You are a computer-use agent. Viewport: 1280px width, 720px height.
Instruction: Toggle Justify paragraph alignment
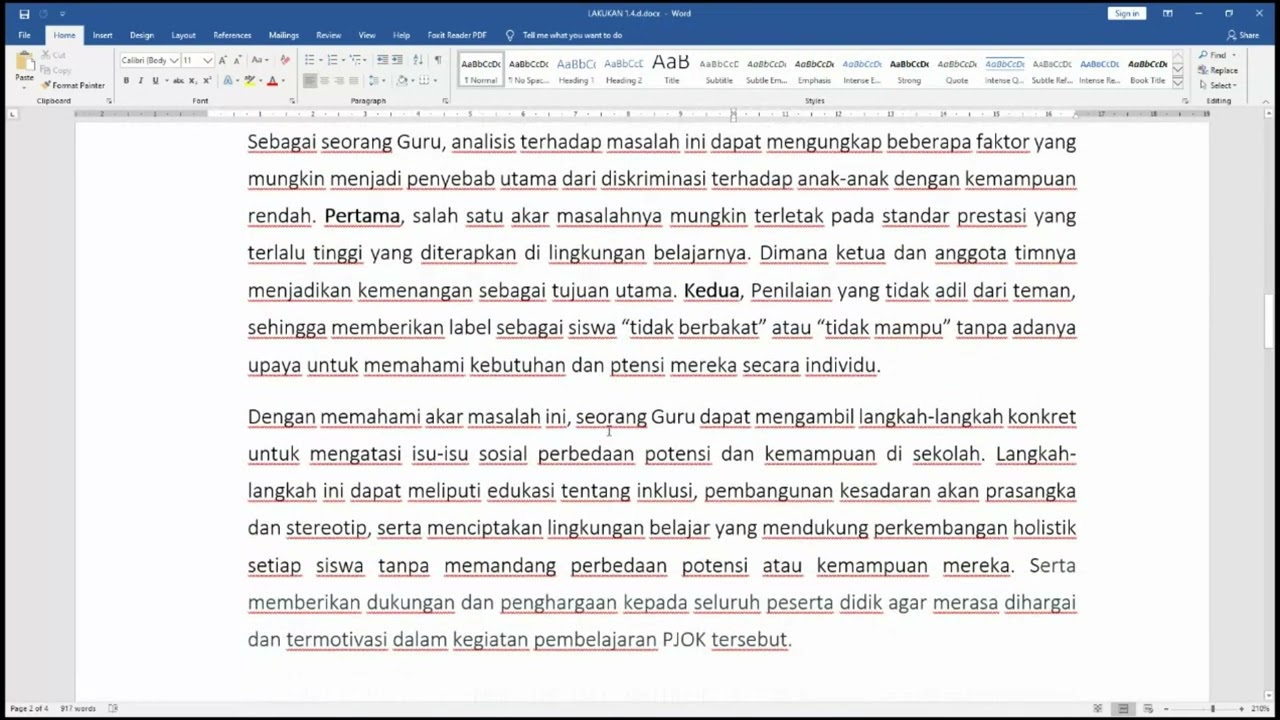[353, 80]
